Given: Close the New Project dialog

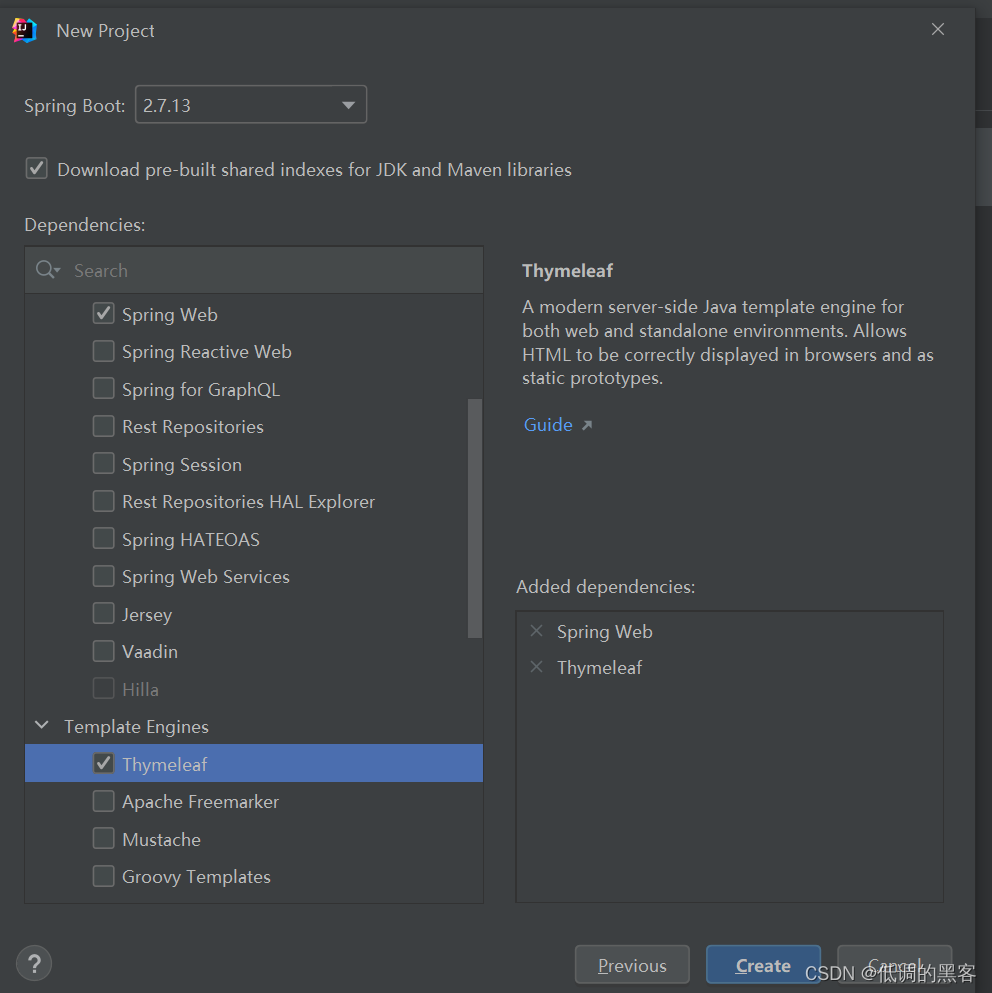Looking at the screenshot, I should click(938, 29).
